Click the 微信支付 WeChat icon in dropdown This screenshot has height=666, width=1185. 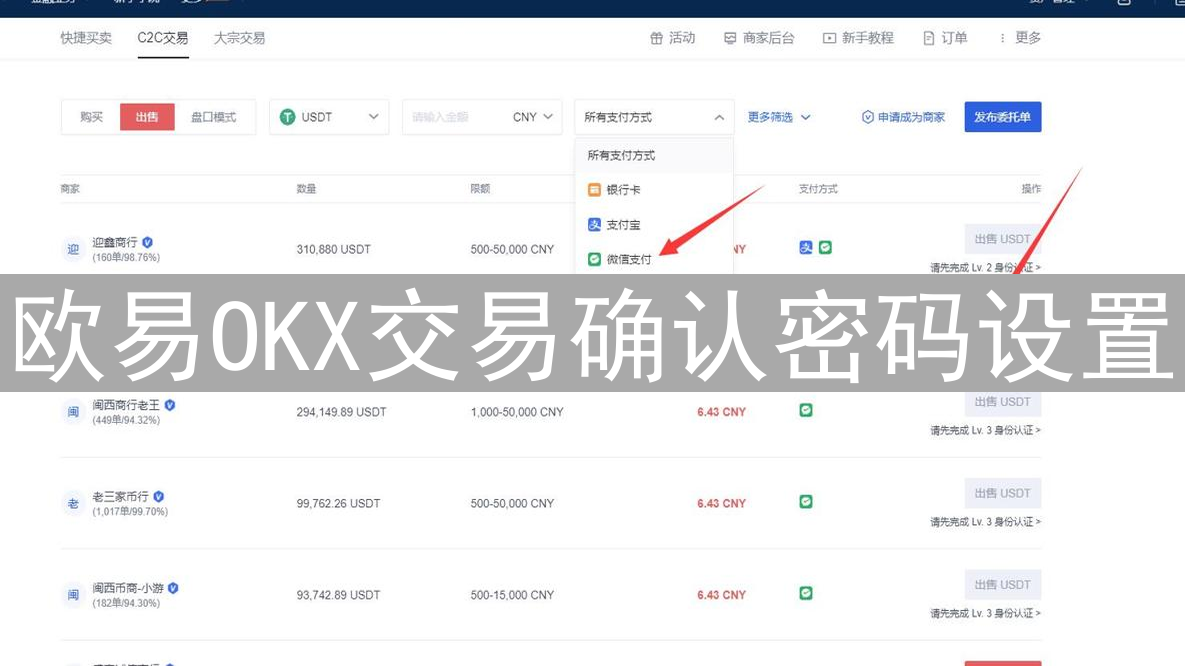(594, 259)
